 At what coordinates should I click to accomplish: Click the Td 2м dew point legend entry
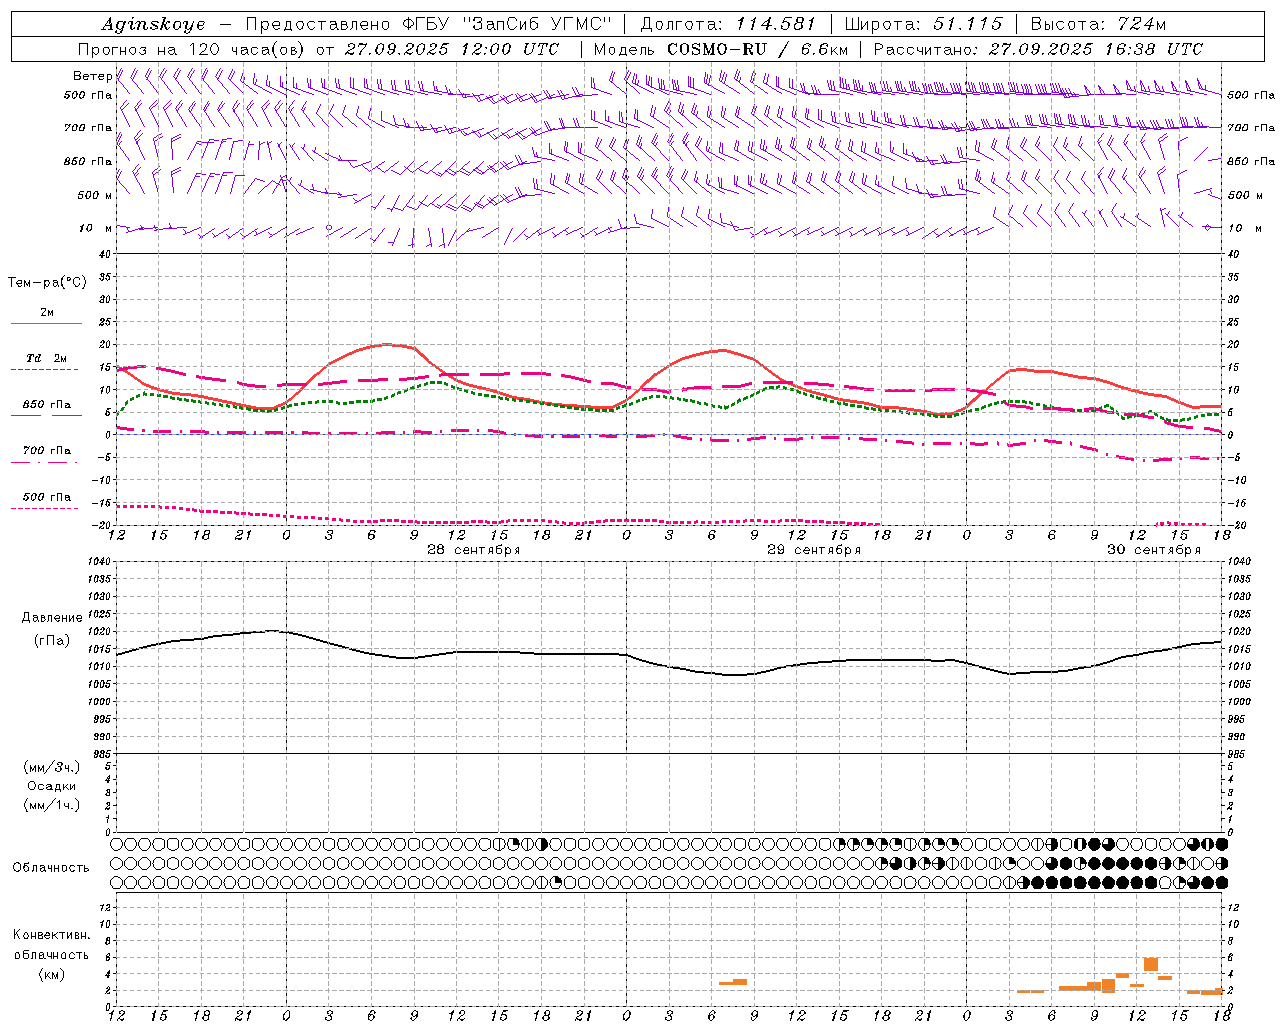47,358
